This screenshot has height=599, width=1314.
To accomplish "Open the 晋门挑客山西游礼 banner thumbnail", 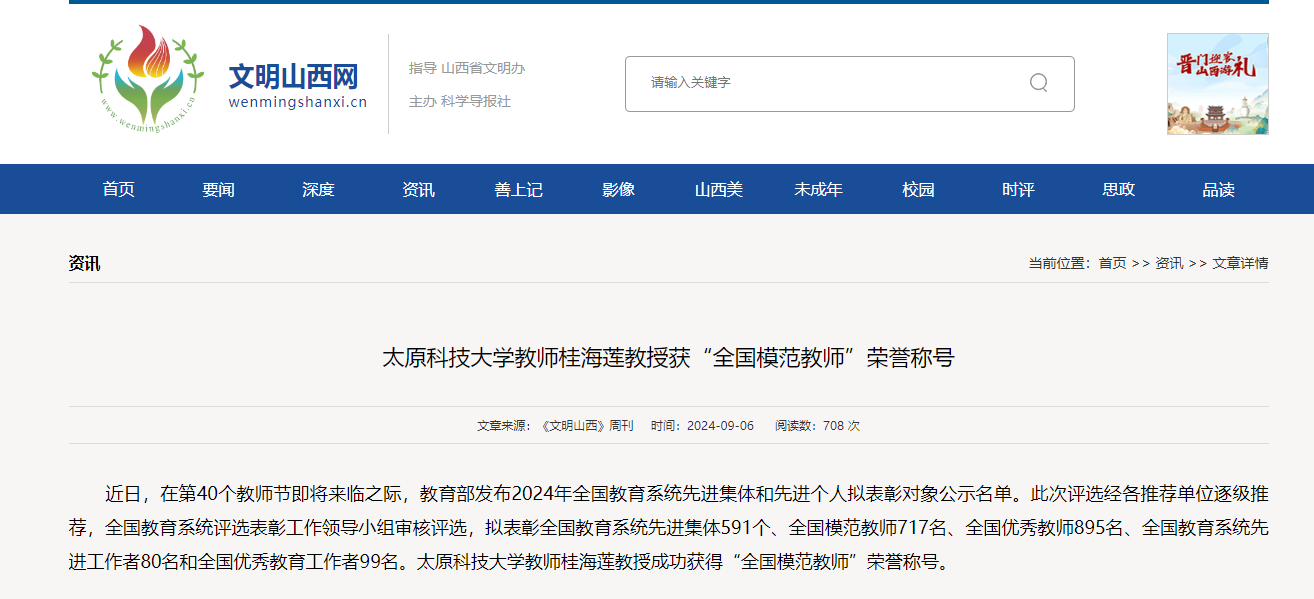I will click(x=1217, y=84).
